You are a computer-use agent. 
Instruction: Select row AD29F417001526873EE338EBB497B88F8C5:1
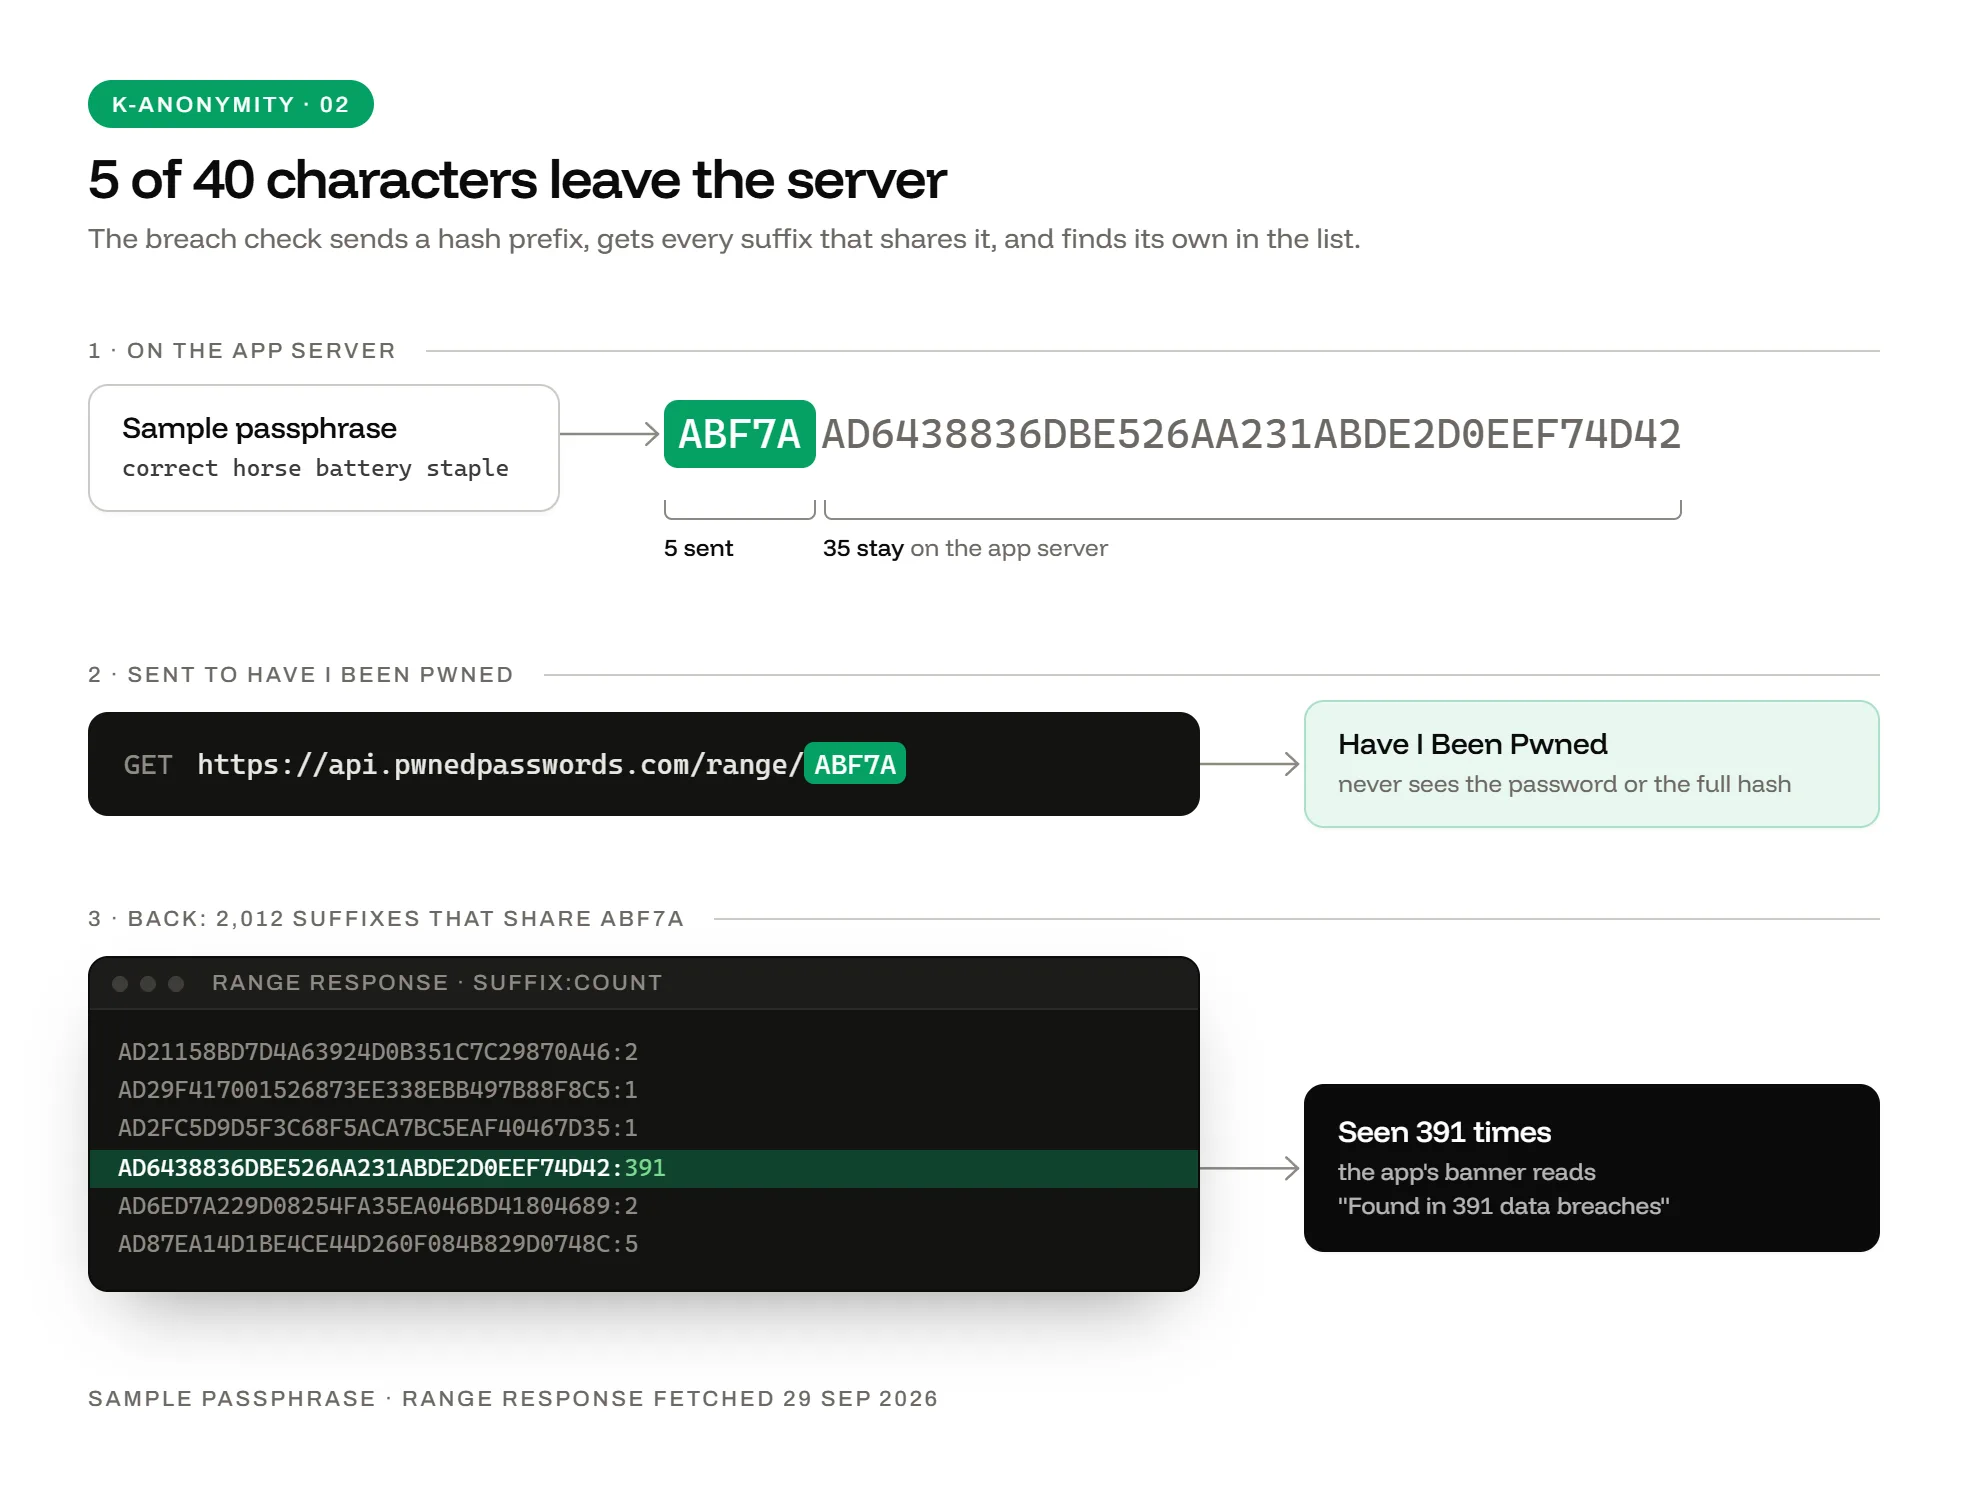point(644,1090)
